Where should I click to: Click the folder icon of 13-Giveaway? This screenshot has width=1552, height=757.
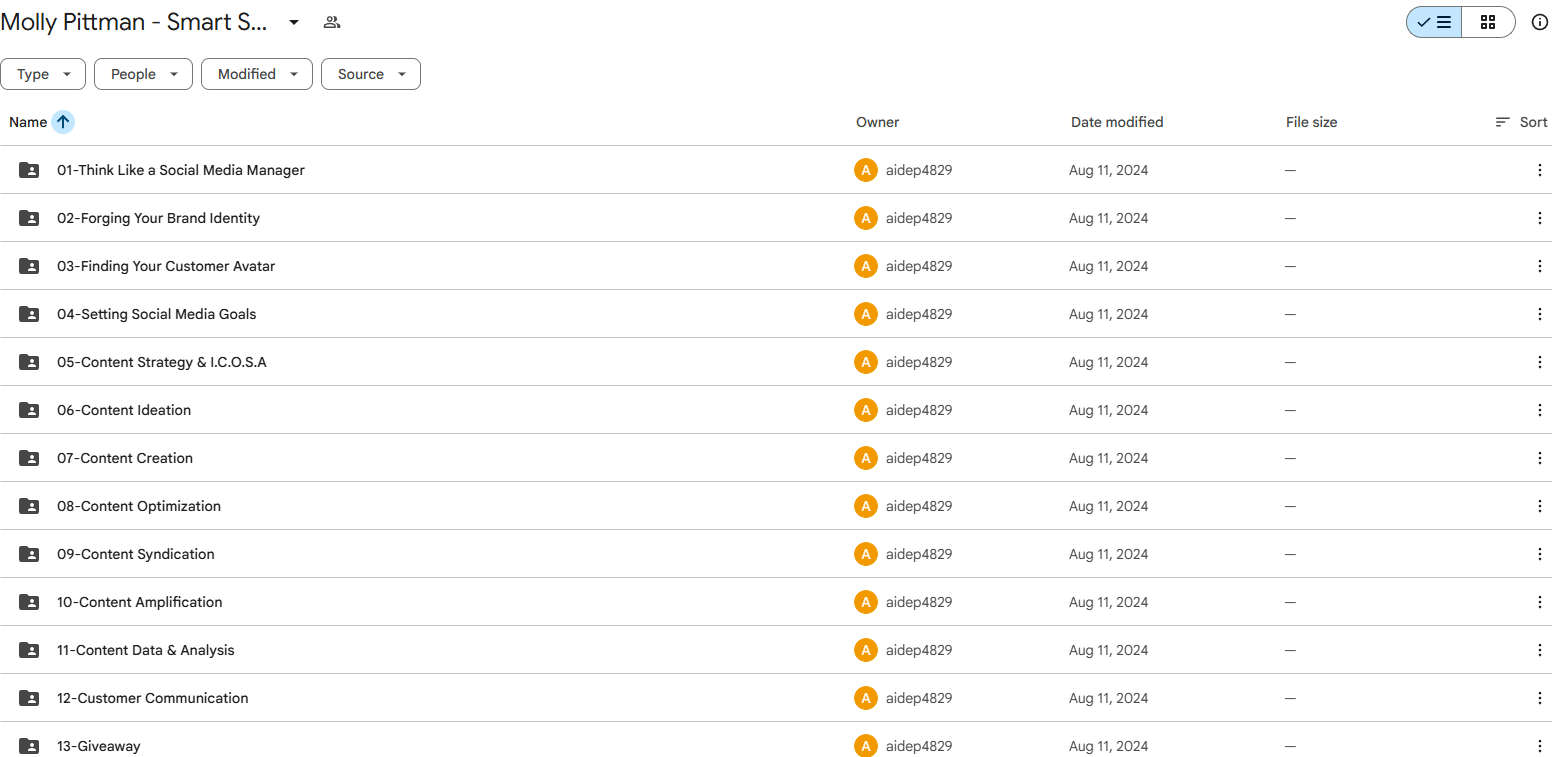point(29,746)
